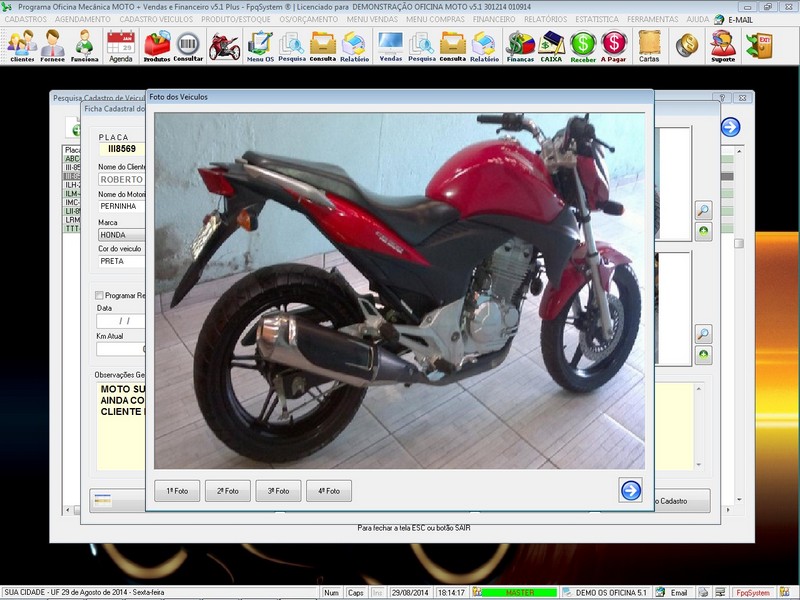
Task: Open the AGENDAMENTO menu
Action: [x=83, y=19]
